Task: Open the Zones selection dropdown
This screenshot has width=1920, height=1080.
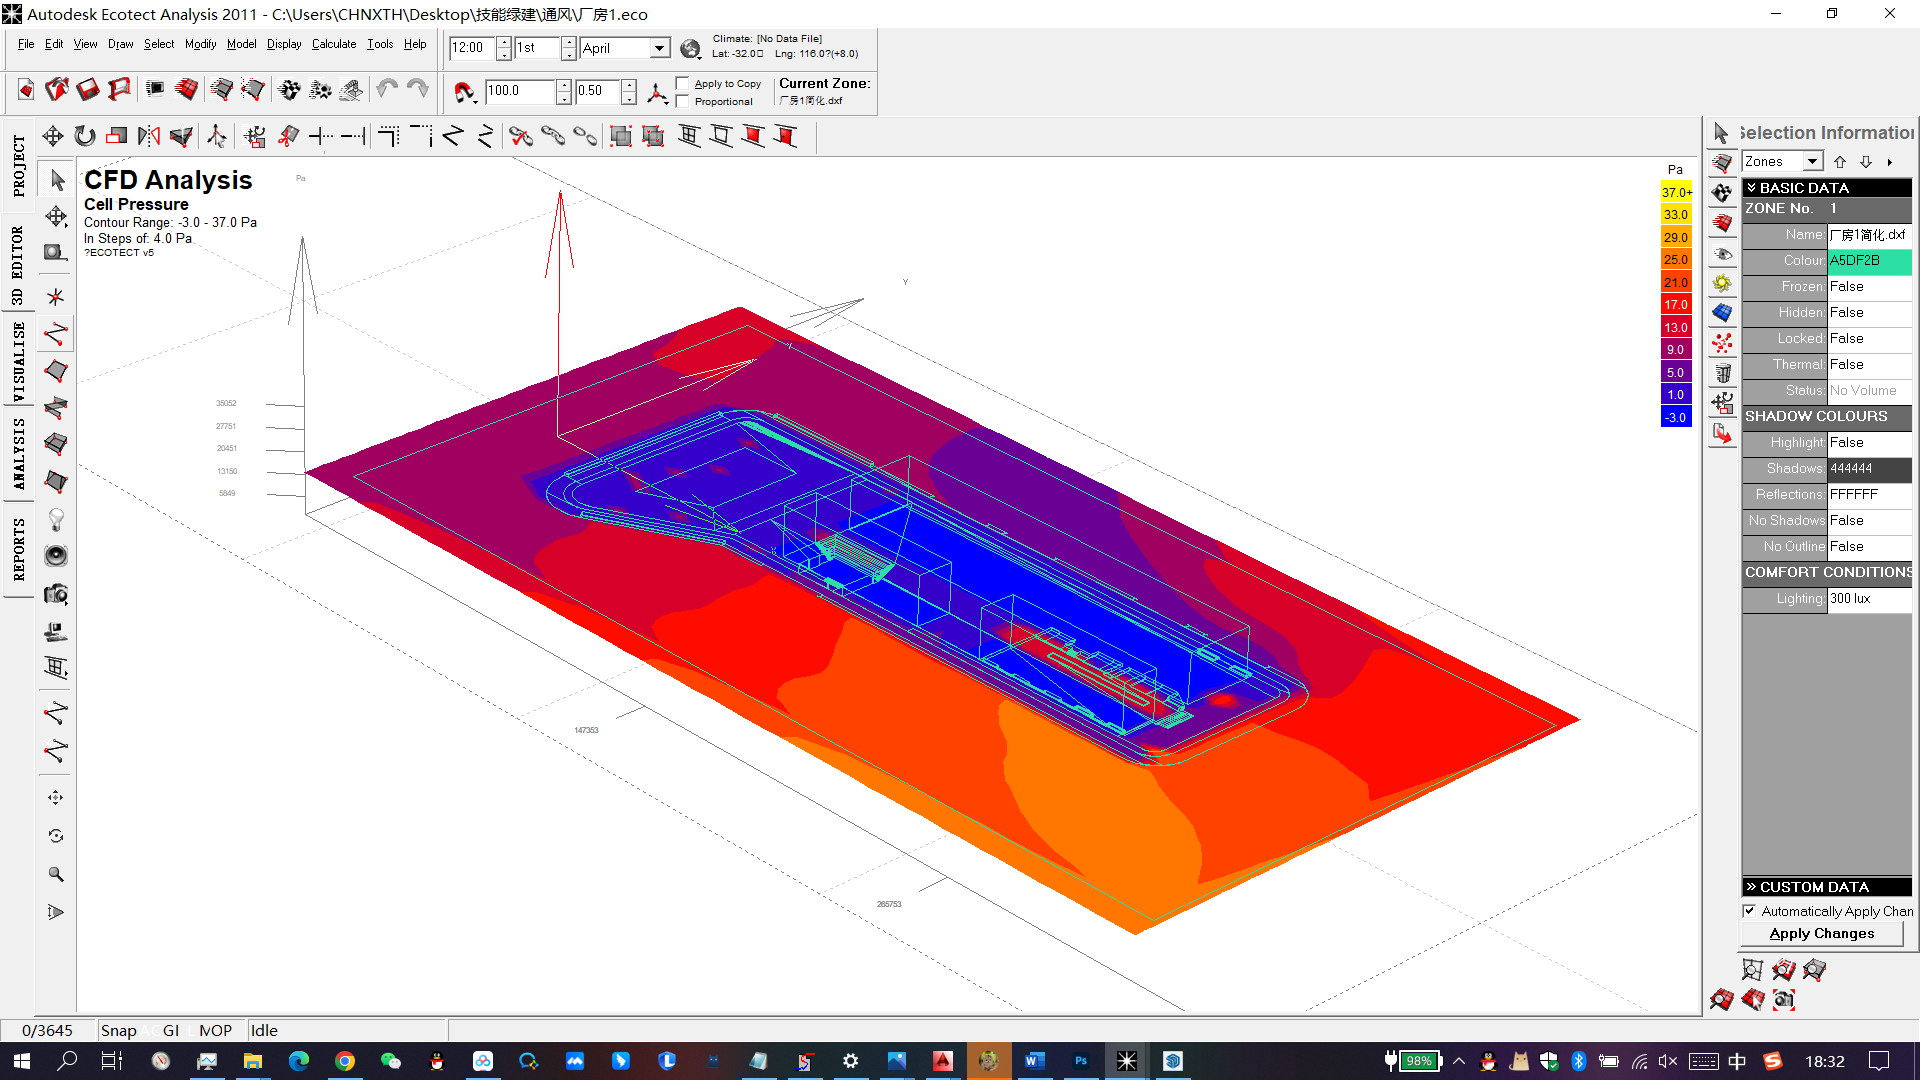Action: (1812, 161)
